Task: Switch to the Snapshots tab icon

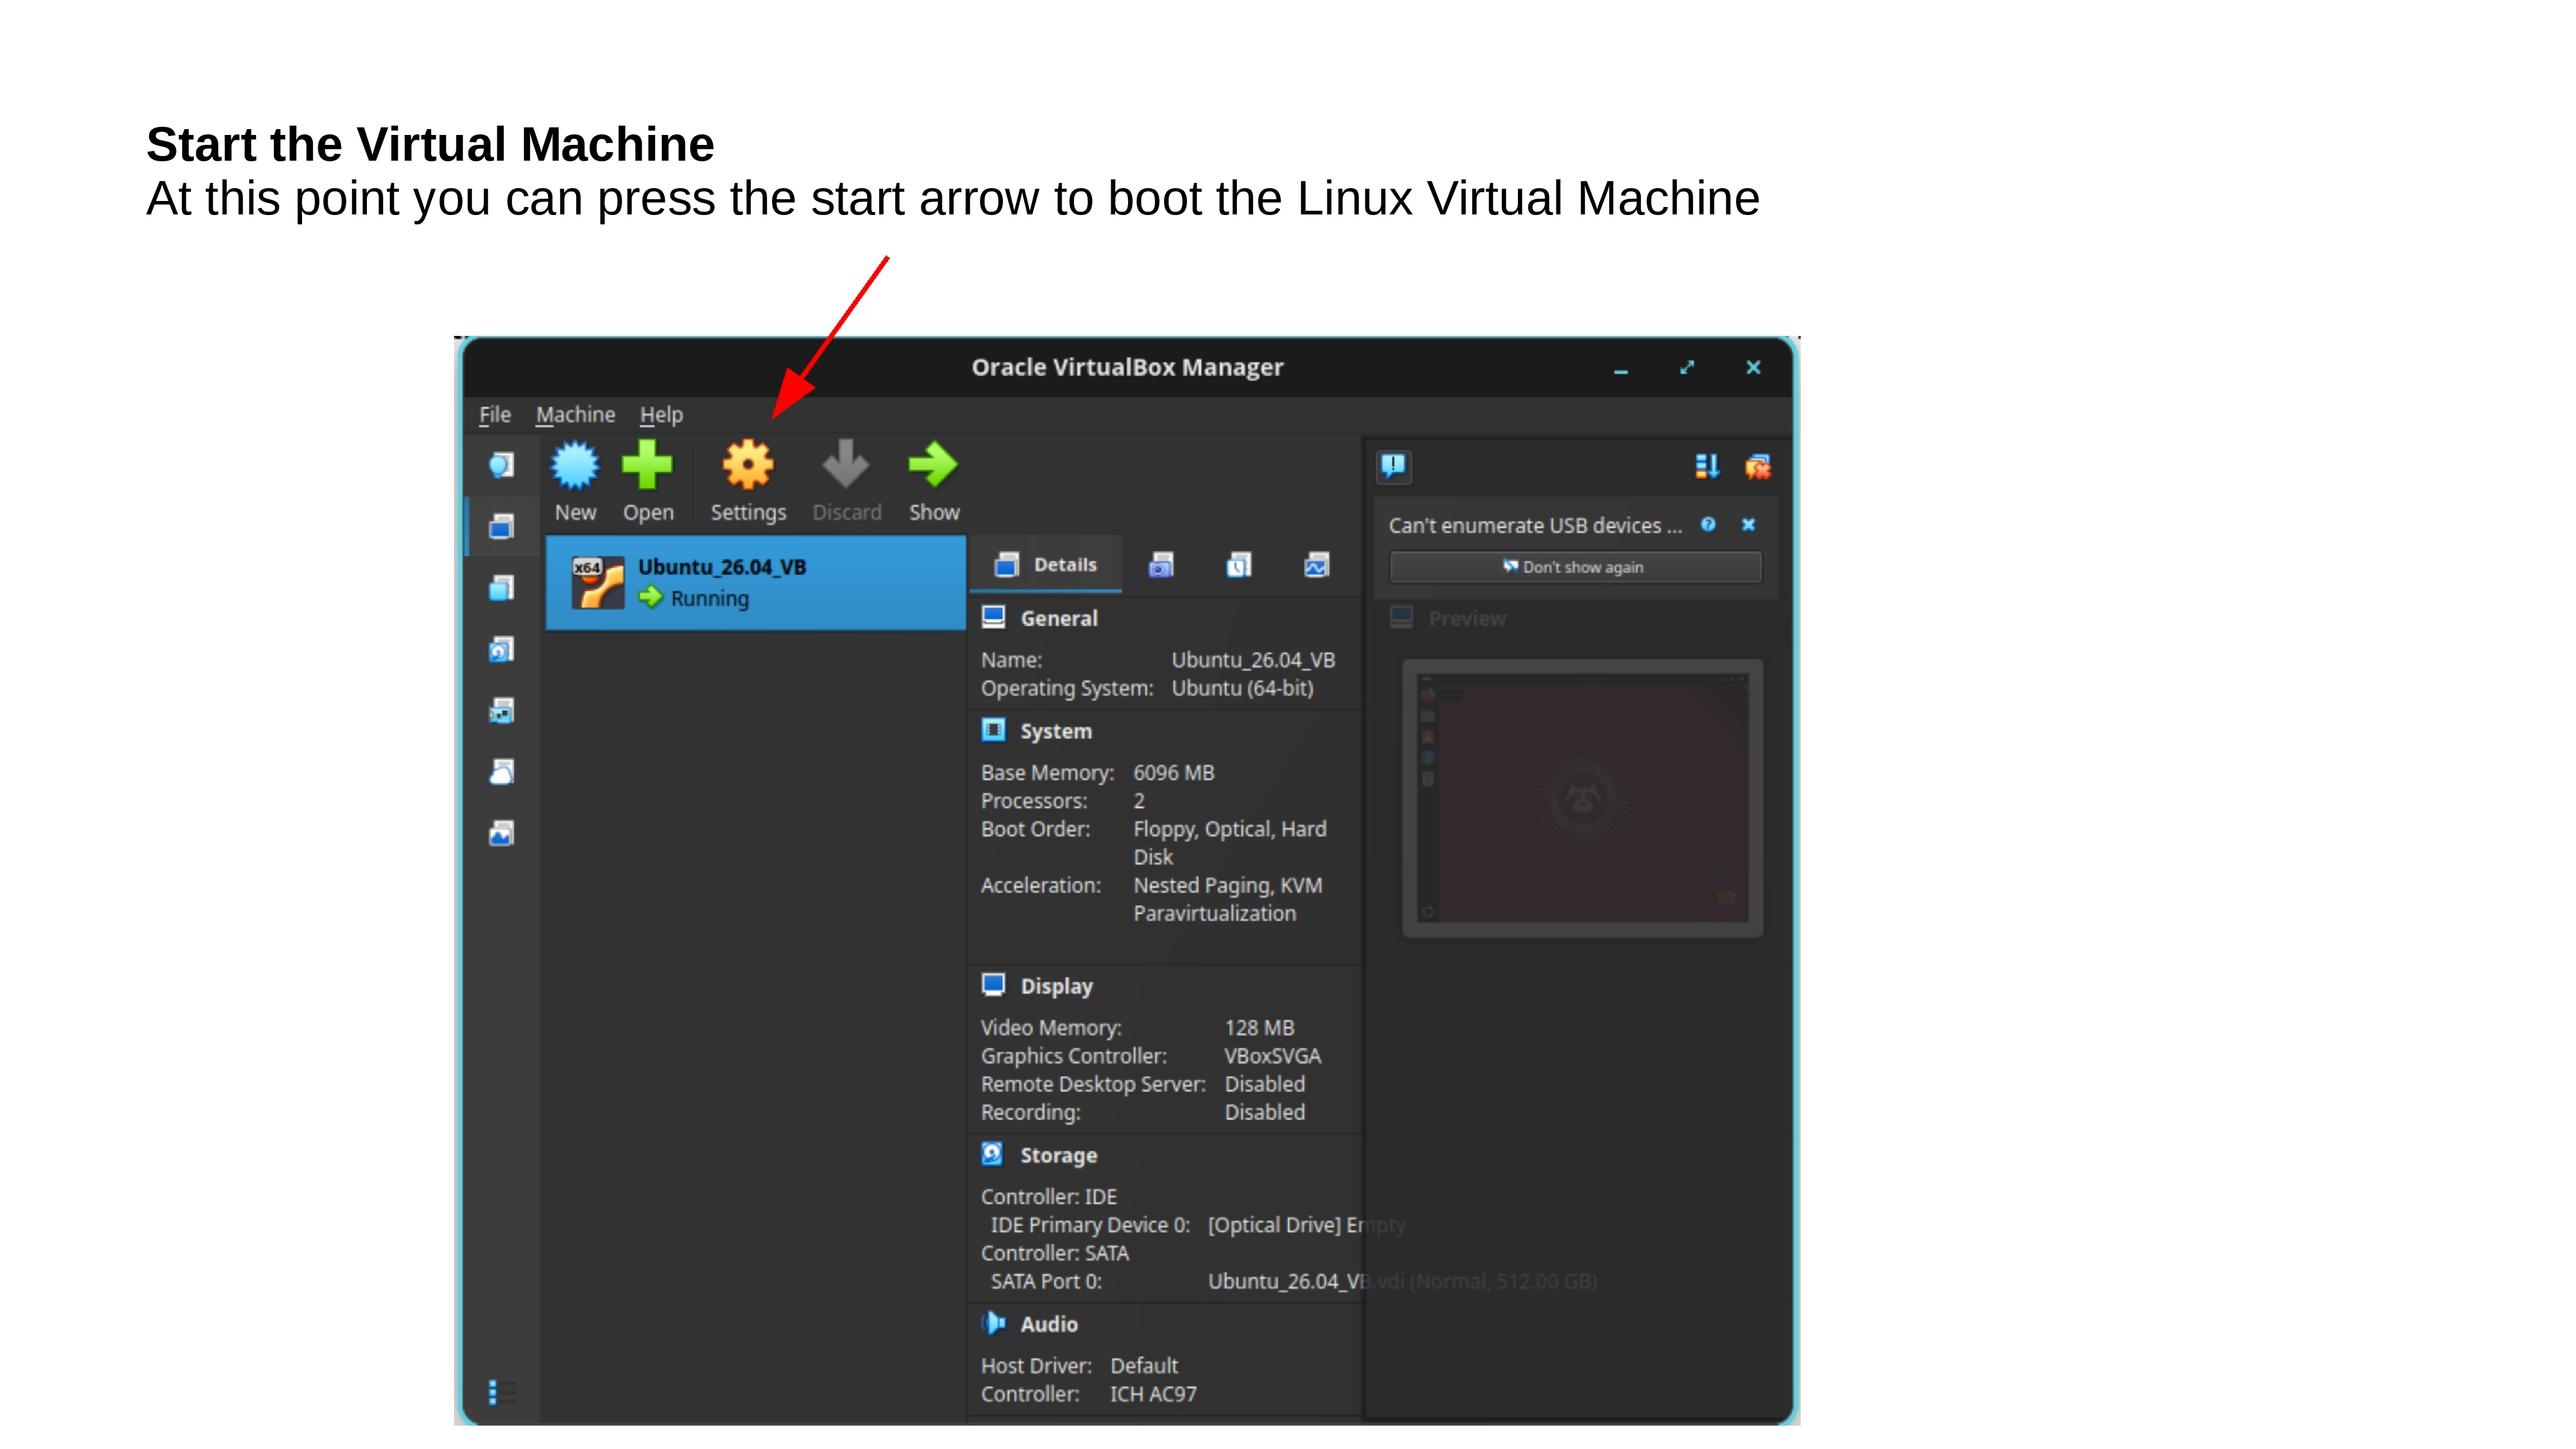Action: [x=1161, y=565]
